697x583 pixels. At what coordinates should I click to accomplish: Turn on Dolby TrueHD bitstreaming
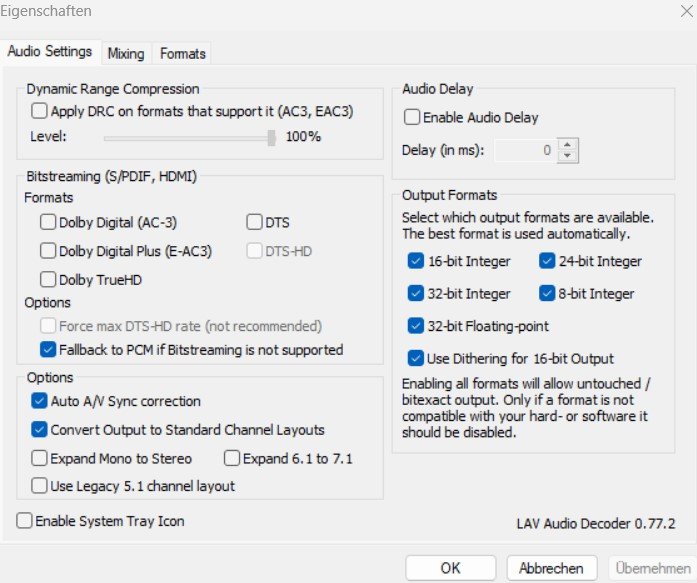tap(48, 280)
